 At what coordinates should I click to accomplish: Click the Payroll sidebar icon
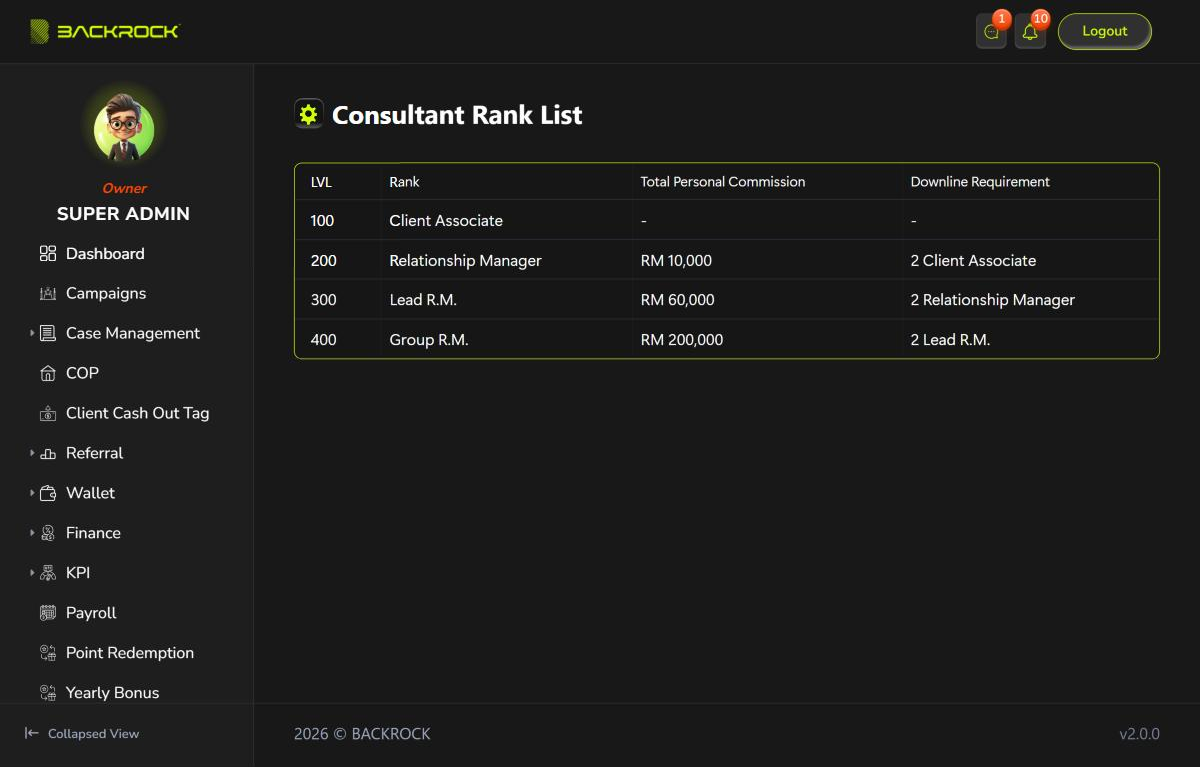[x=48, y=613]
